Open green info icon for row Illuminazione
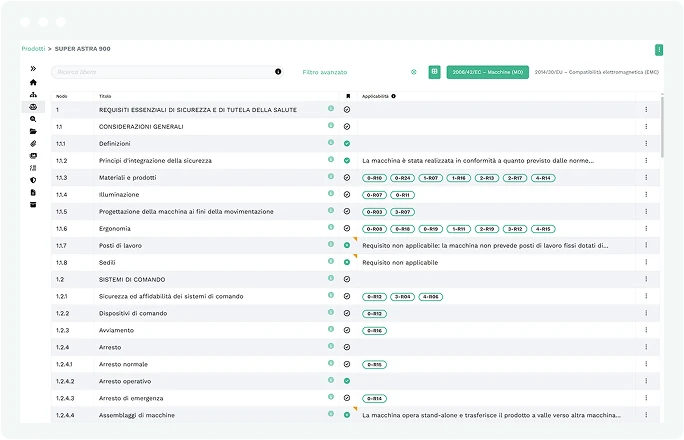Screen dimensions: 684x440 pos(331,193)
